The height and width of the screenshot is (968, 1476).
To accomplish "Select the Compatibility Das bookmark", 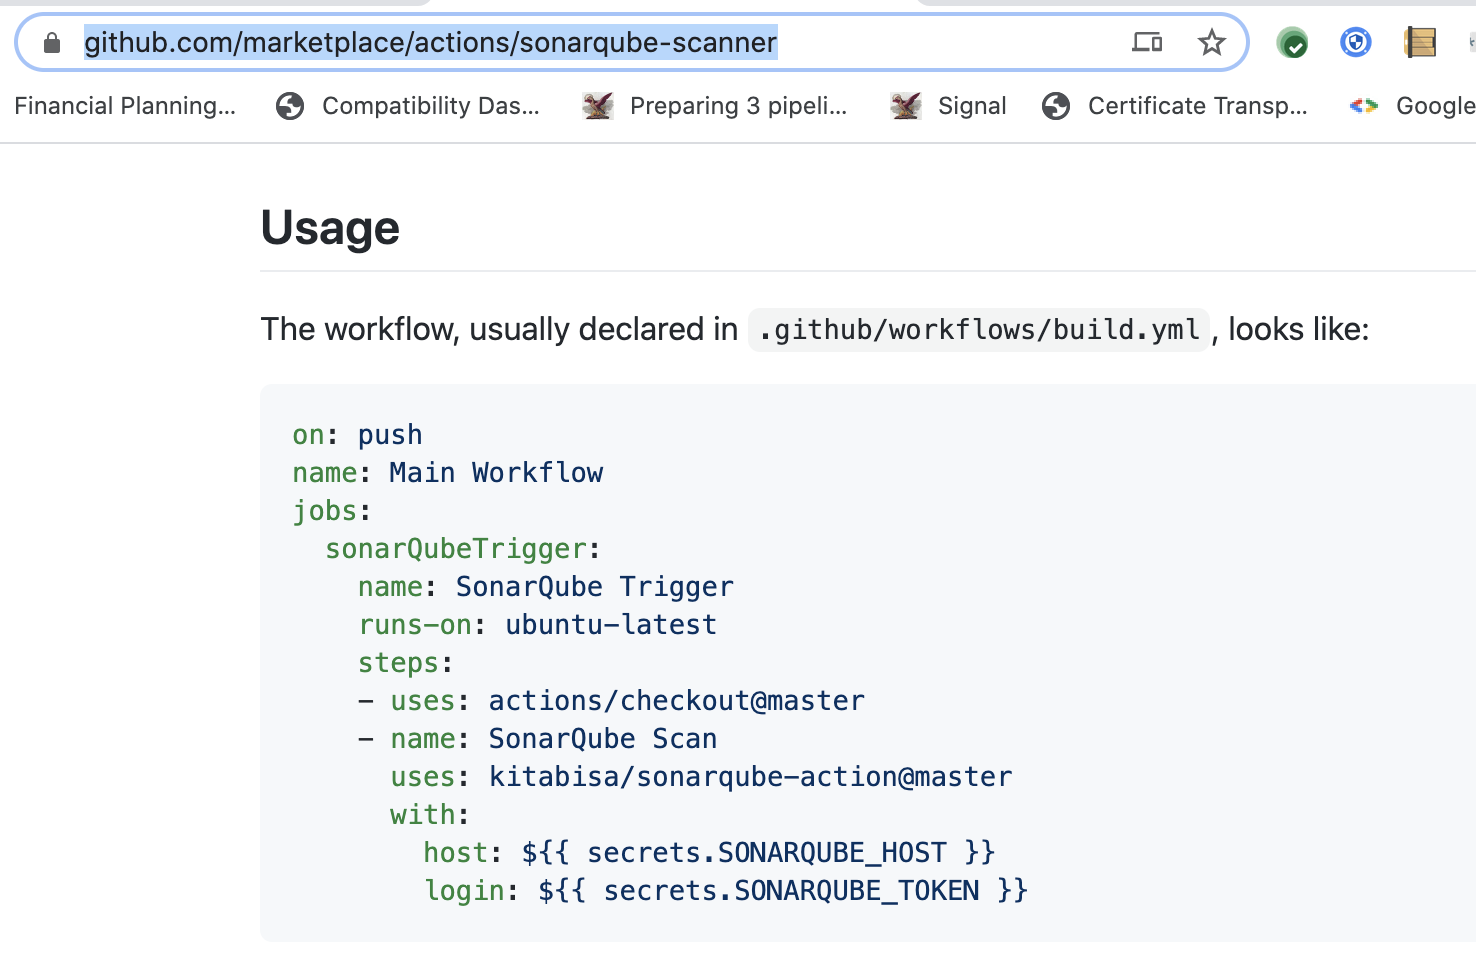I will tap(431, 105).
